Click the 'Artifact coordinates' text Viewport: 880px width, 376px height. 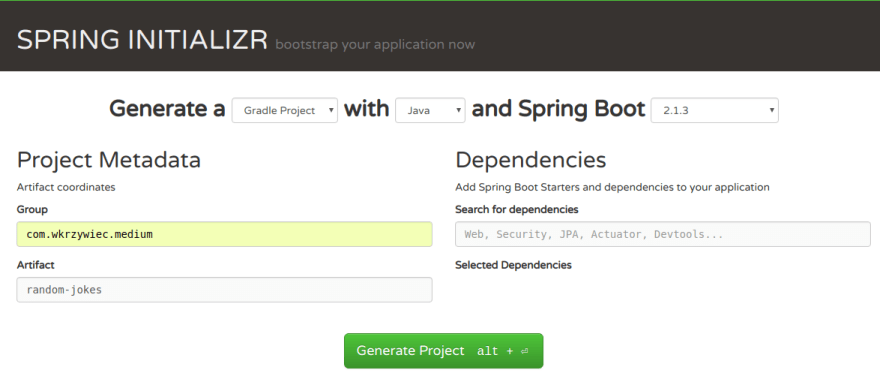(x=66, y=187)
